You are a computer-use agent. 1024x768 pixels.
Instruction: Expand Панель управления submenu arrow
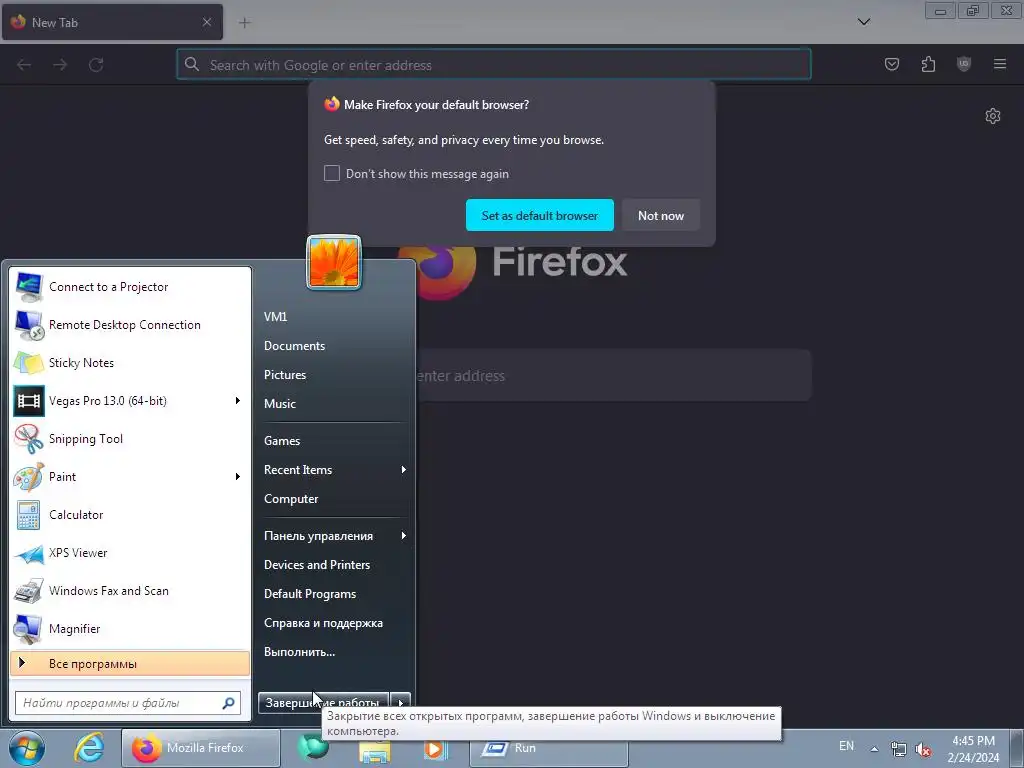(404, 536)
